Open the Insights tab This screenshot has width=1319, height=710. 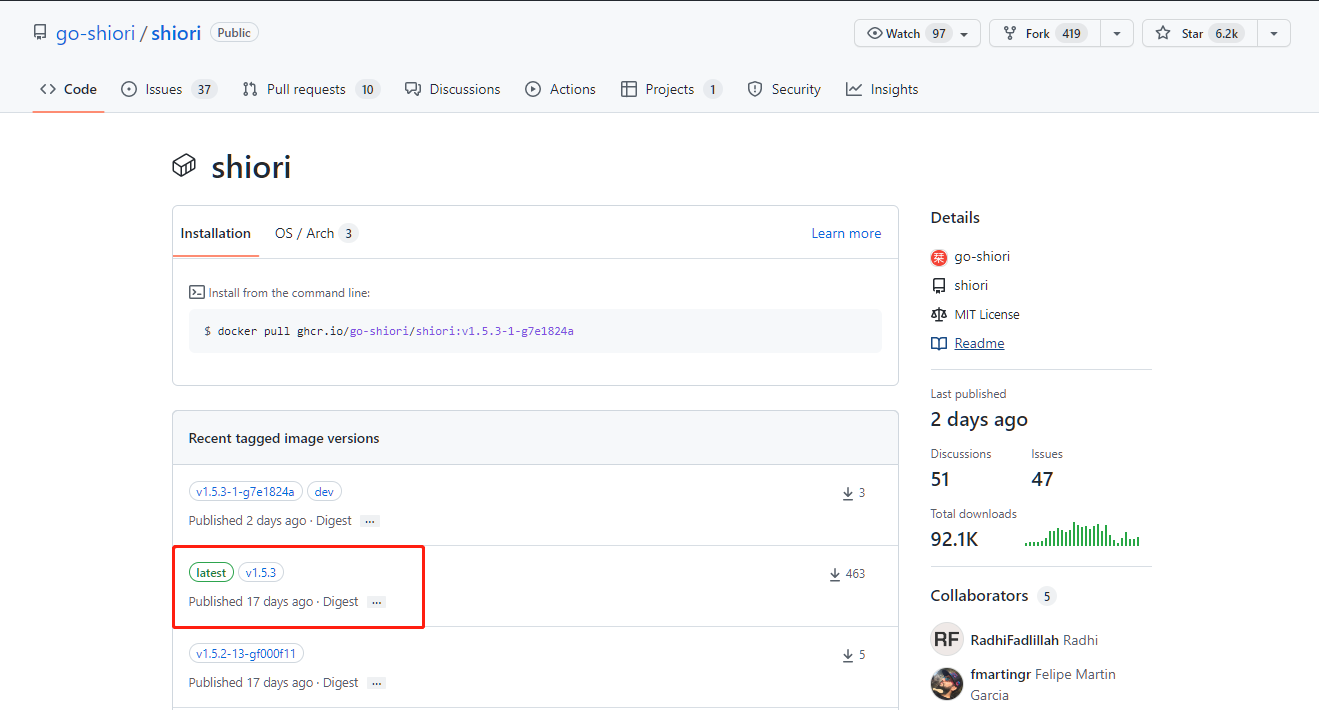882,89
